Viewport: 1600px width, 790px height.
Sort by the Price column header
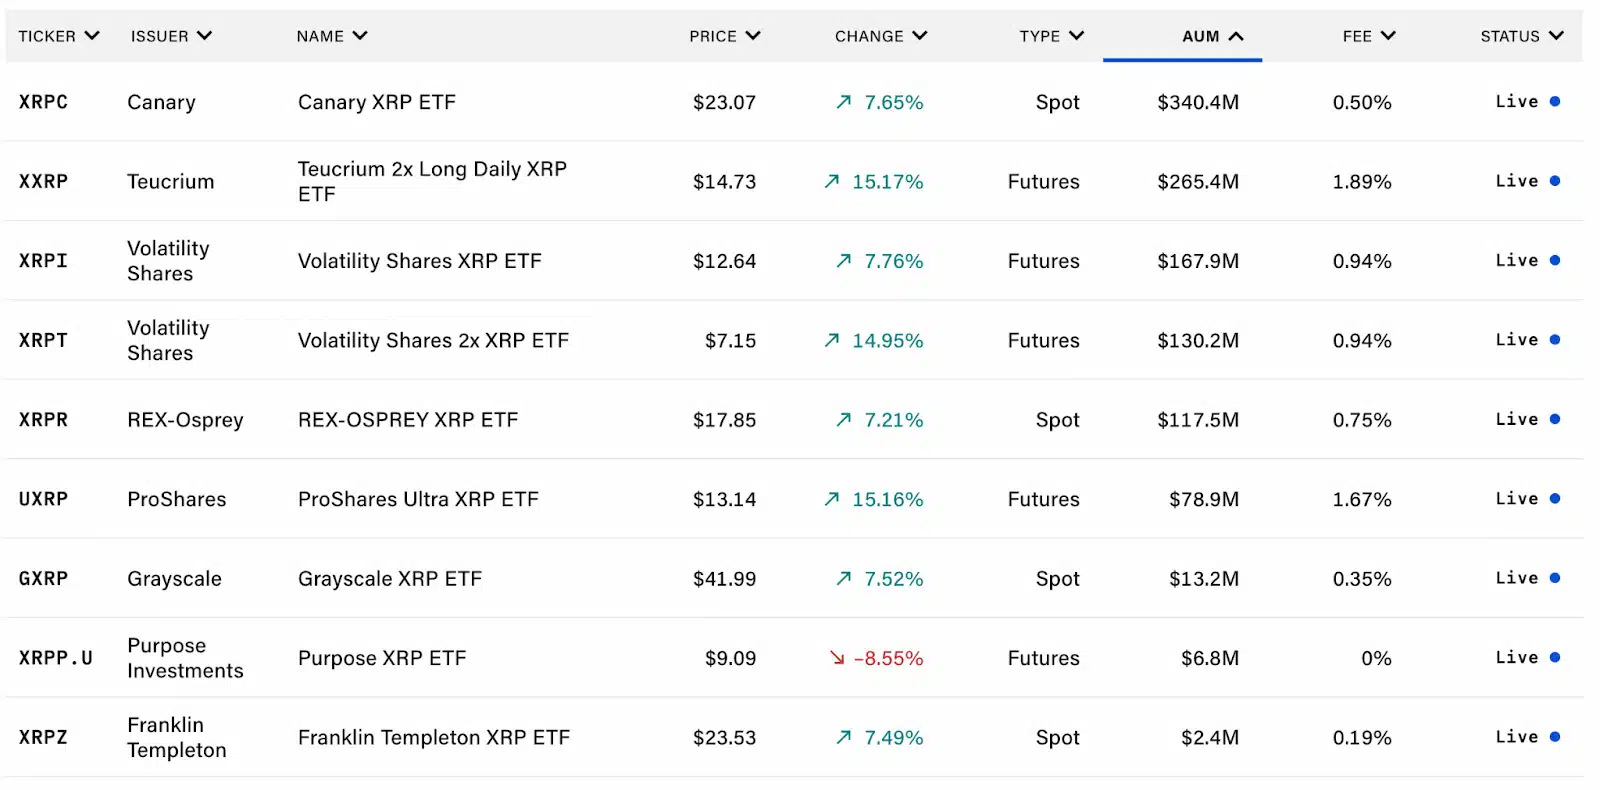(x=724, y=36)
